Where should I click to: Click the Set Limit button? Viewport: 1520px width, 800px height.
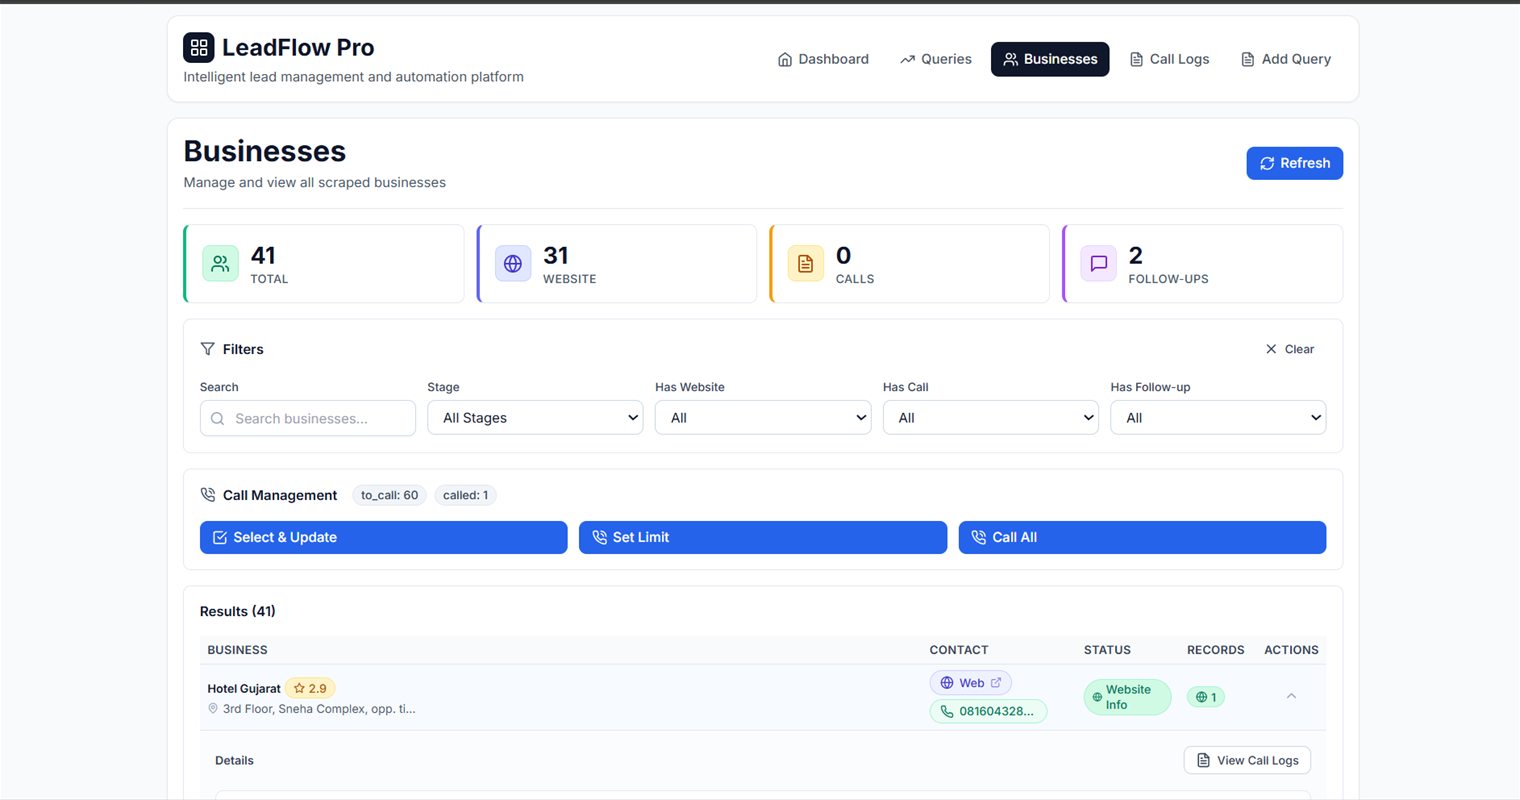point(763,537)
